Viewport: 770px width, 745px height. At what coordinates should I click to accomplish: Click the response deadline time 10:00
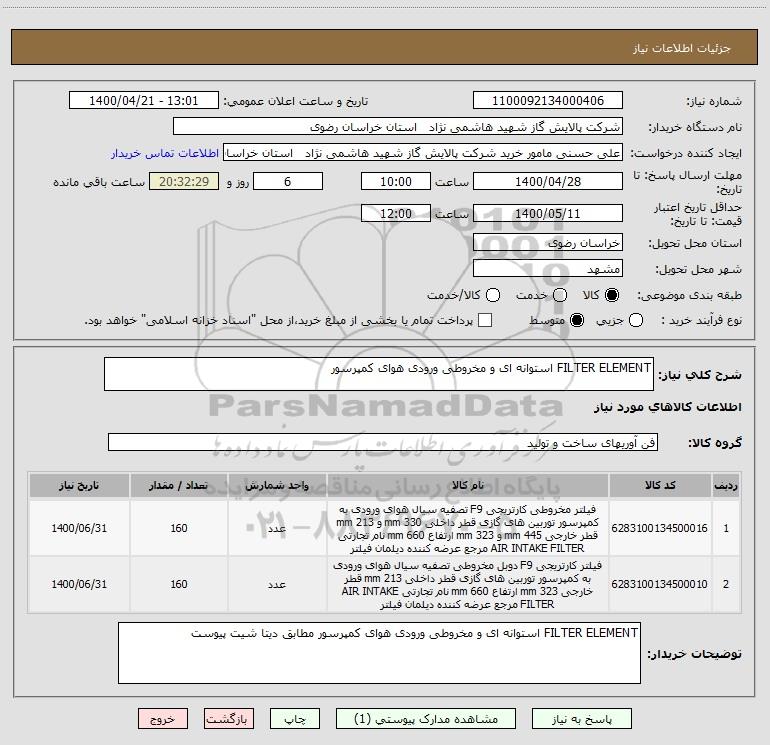point(396,182)
